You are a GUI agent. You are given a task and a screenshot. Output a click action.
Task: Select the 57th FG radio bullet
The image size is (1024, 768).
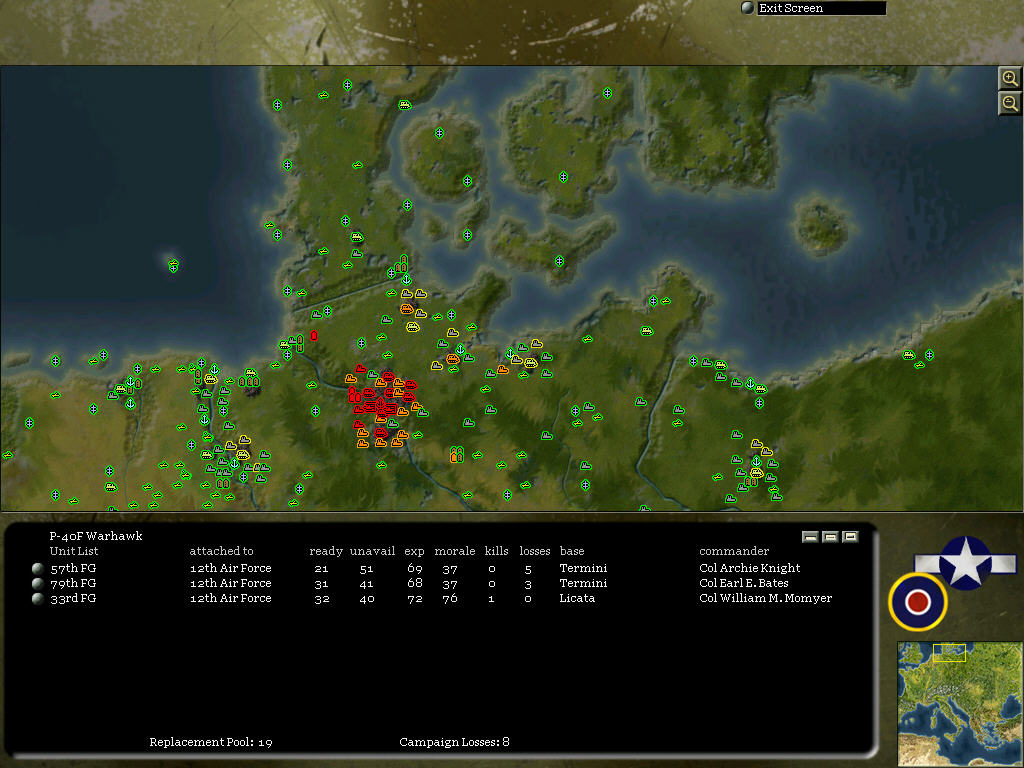(x=38, y=568)
